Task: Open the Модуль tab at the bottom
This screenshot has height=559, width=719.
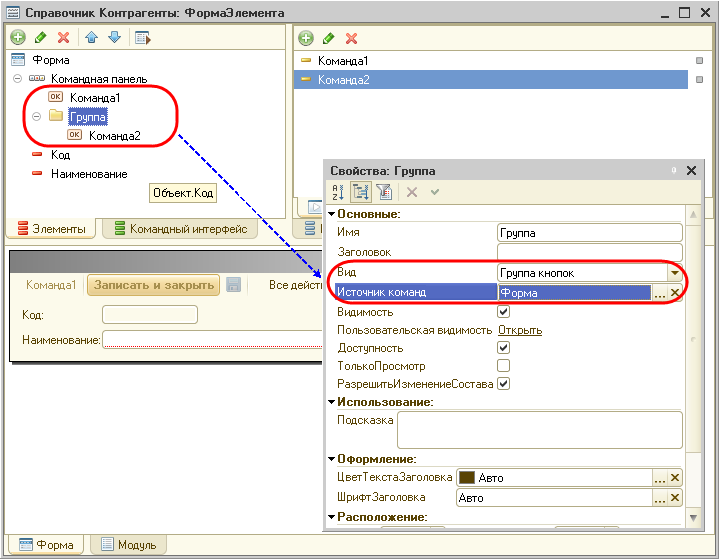Action: pyautogui.click(x=127, y=545)
